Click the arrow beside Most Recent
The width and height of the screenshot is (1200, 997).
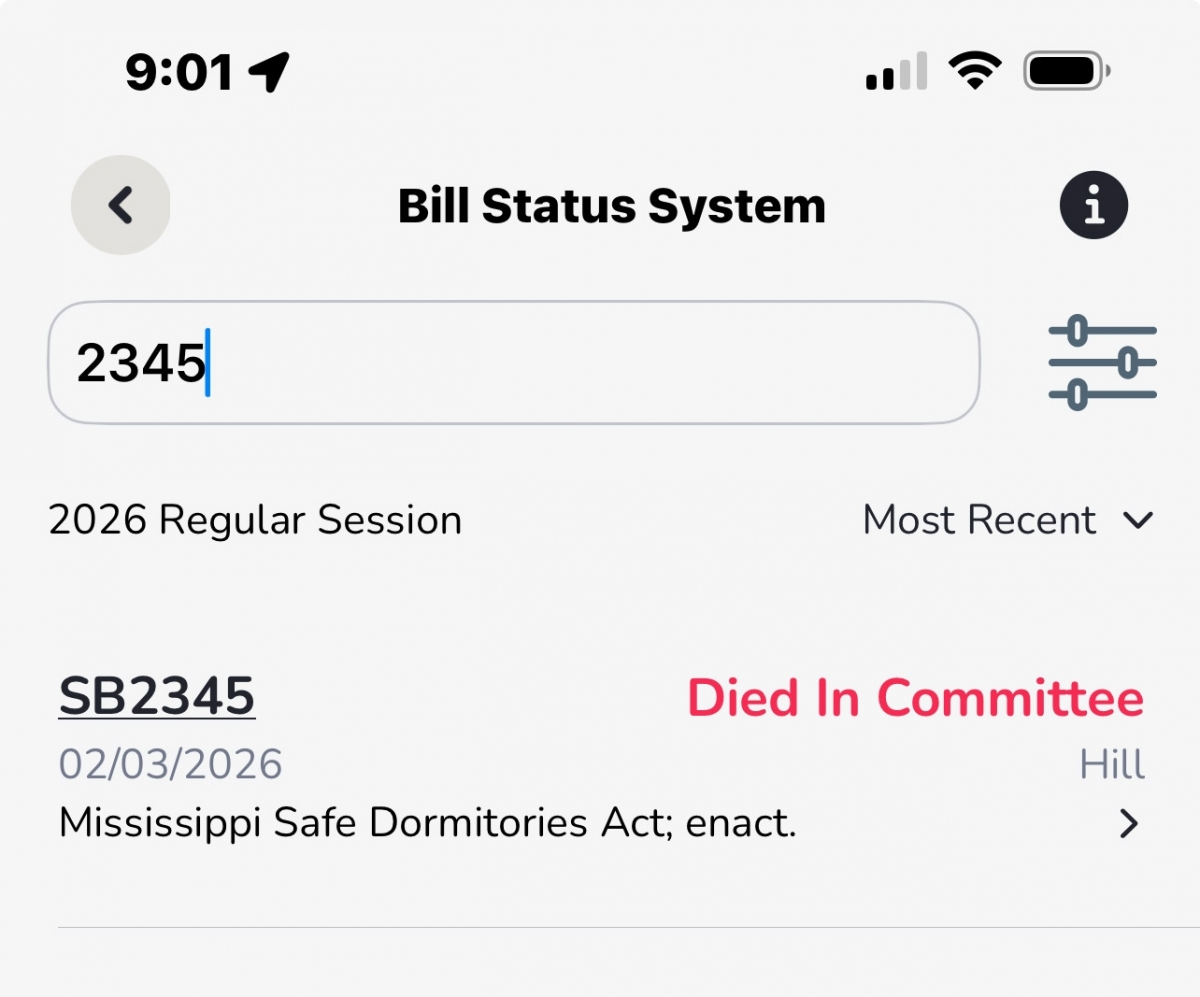point(1138,520)
